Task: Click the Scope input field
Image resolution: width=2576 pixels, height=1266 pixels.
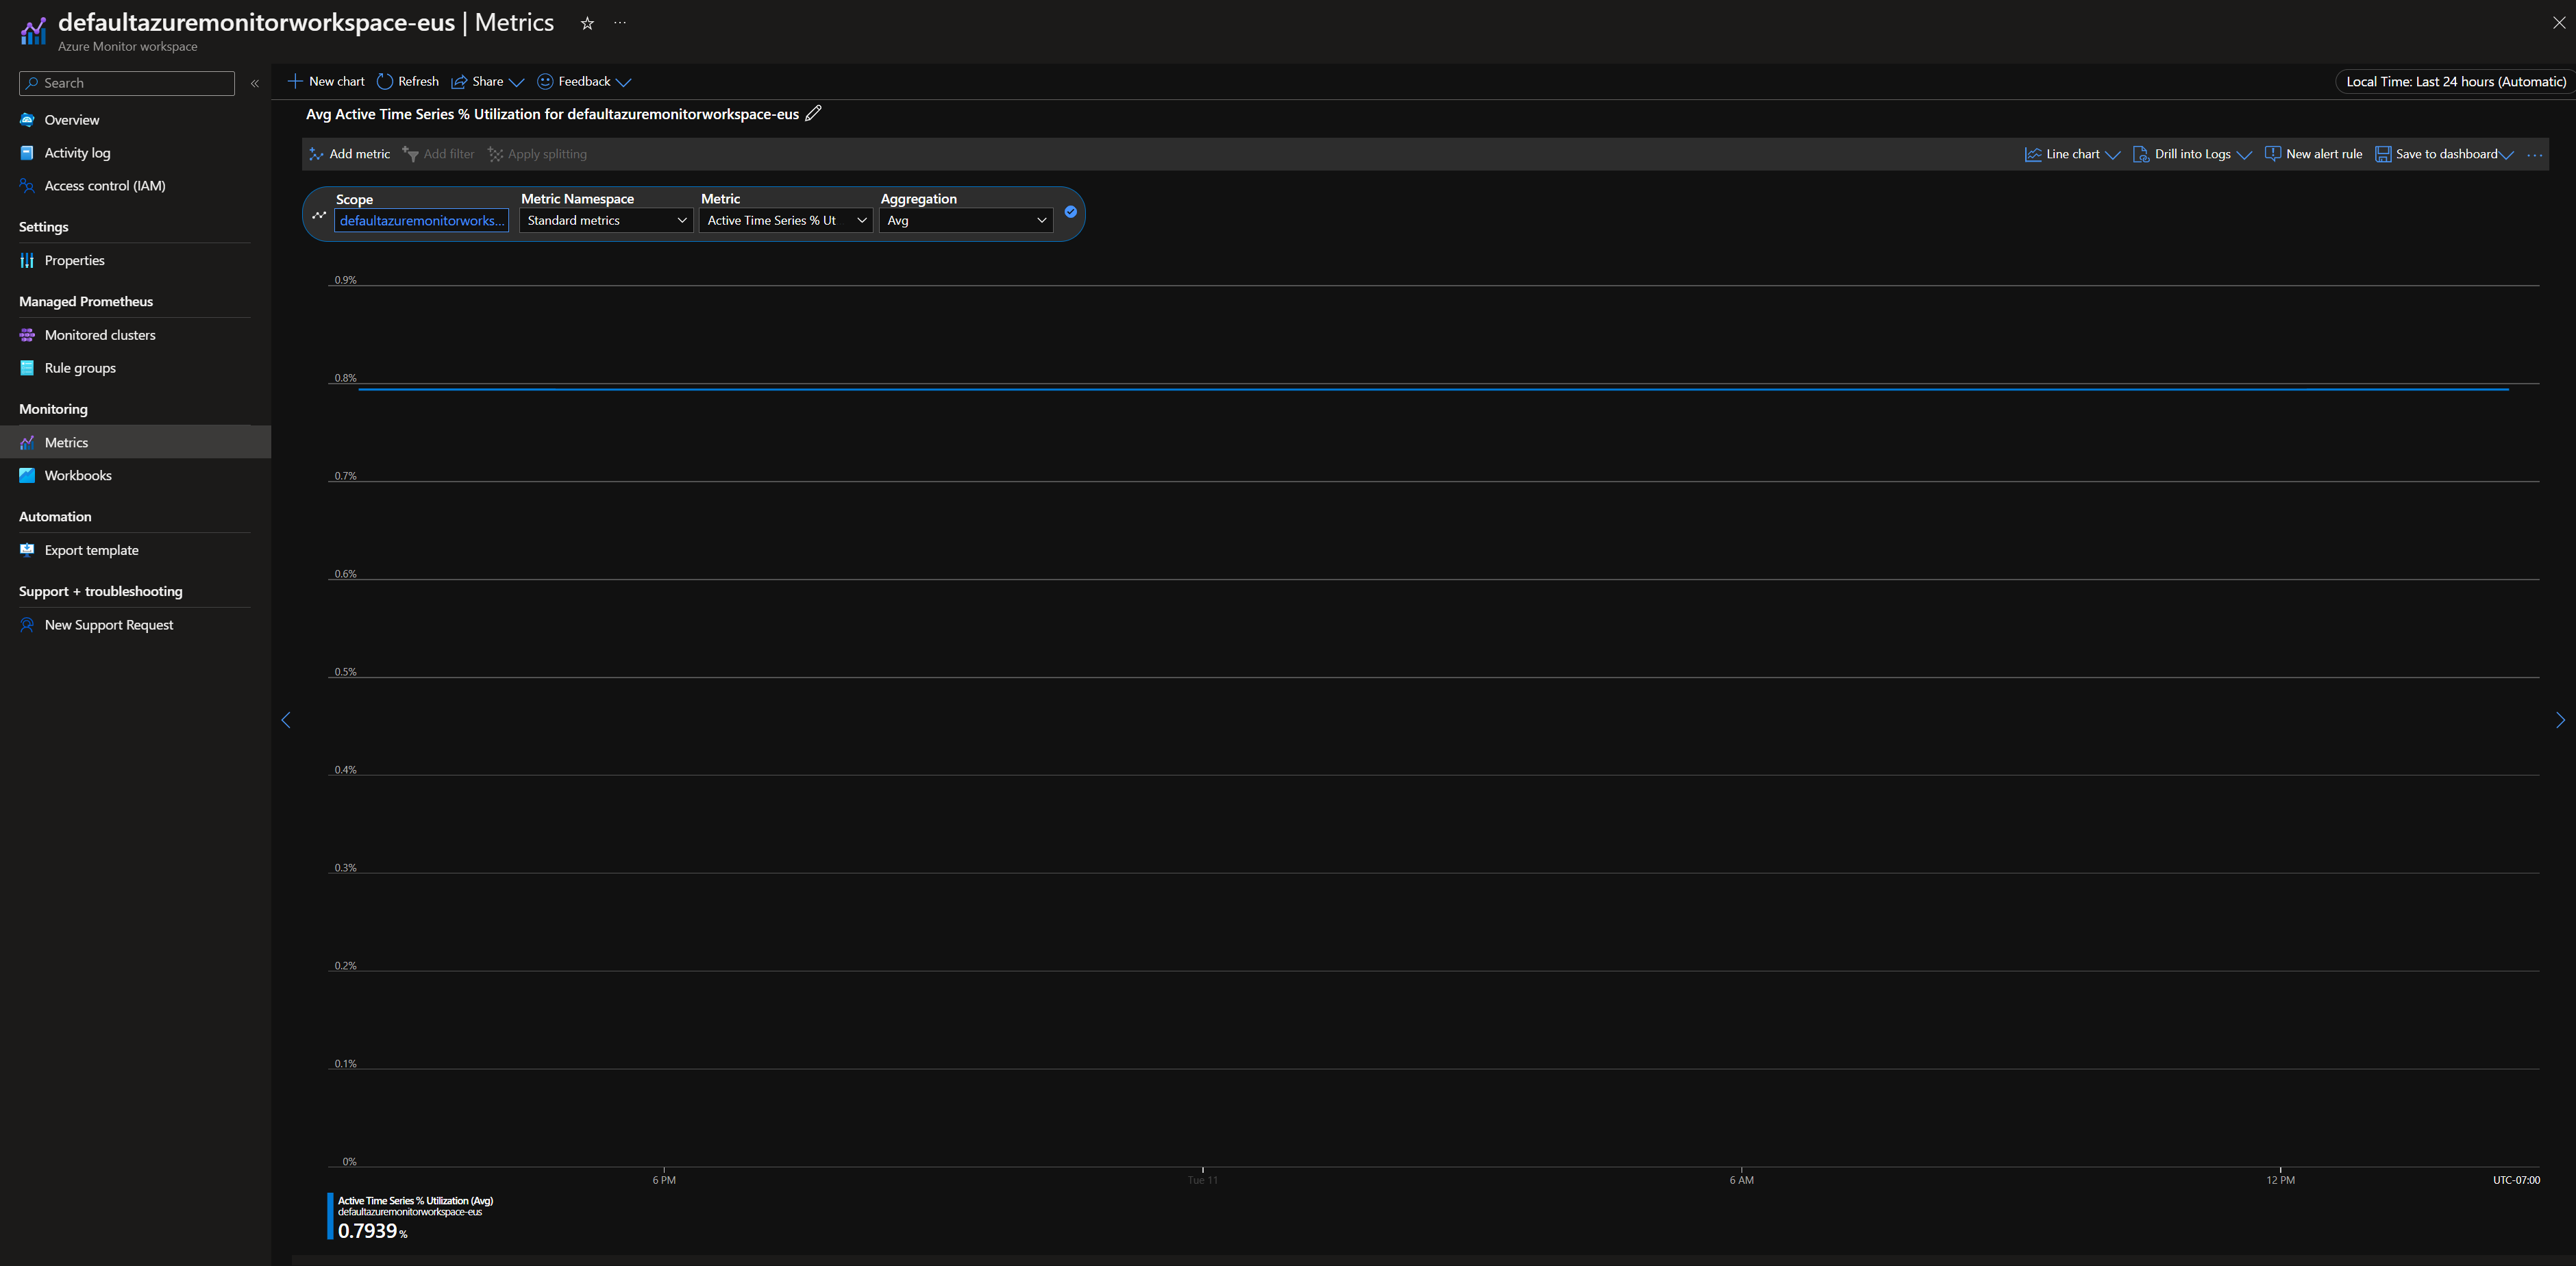Action: tap(421, 221)
